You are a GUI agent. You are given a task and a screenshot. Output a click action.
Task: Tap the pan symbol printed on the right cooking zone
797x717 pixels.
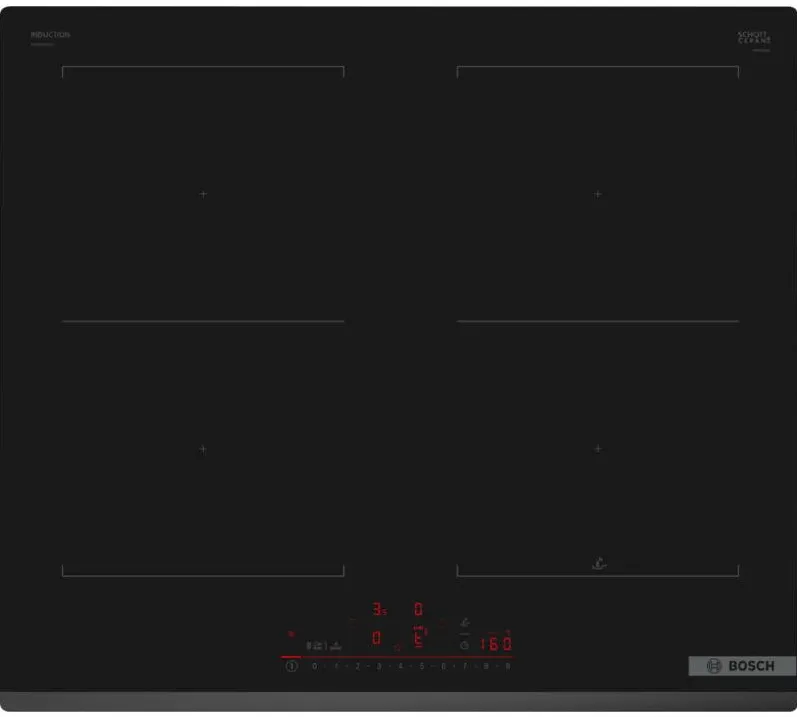pos(599,564)
